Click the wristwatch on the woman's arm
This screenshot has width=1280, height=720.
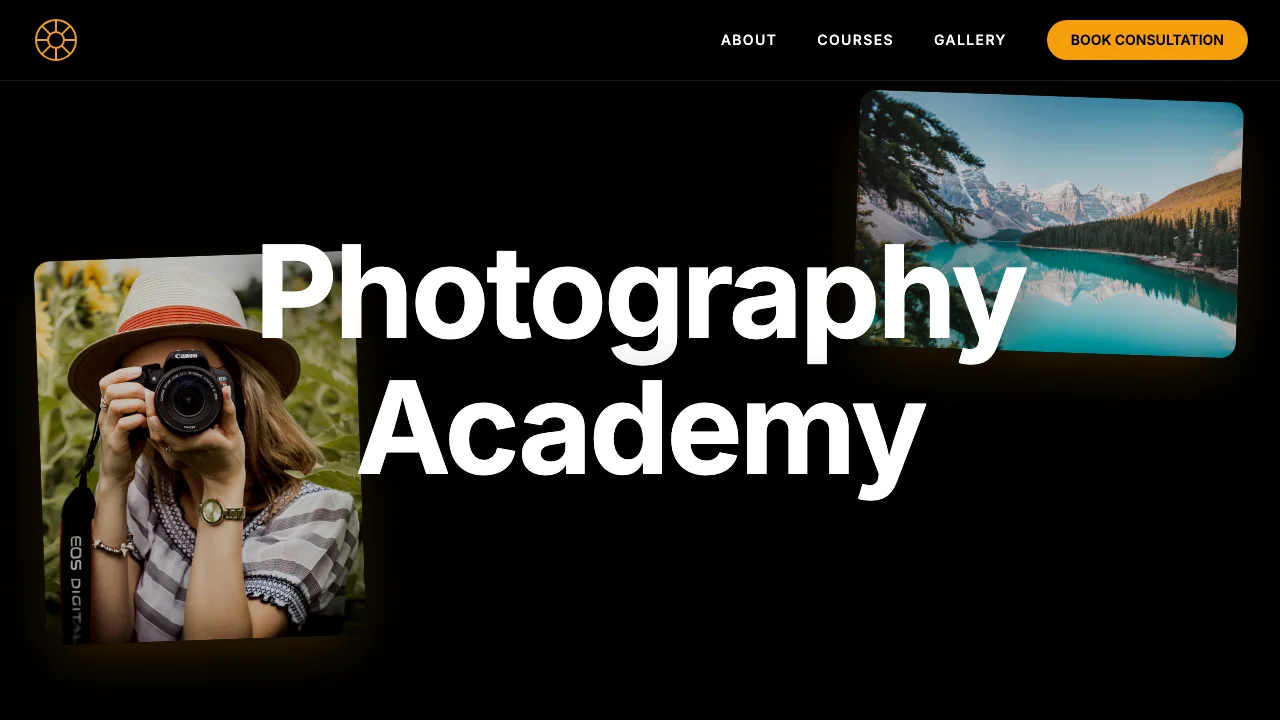coord(213,512)
